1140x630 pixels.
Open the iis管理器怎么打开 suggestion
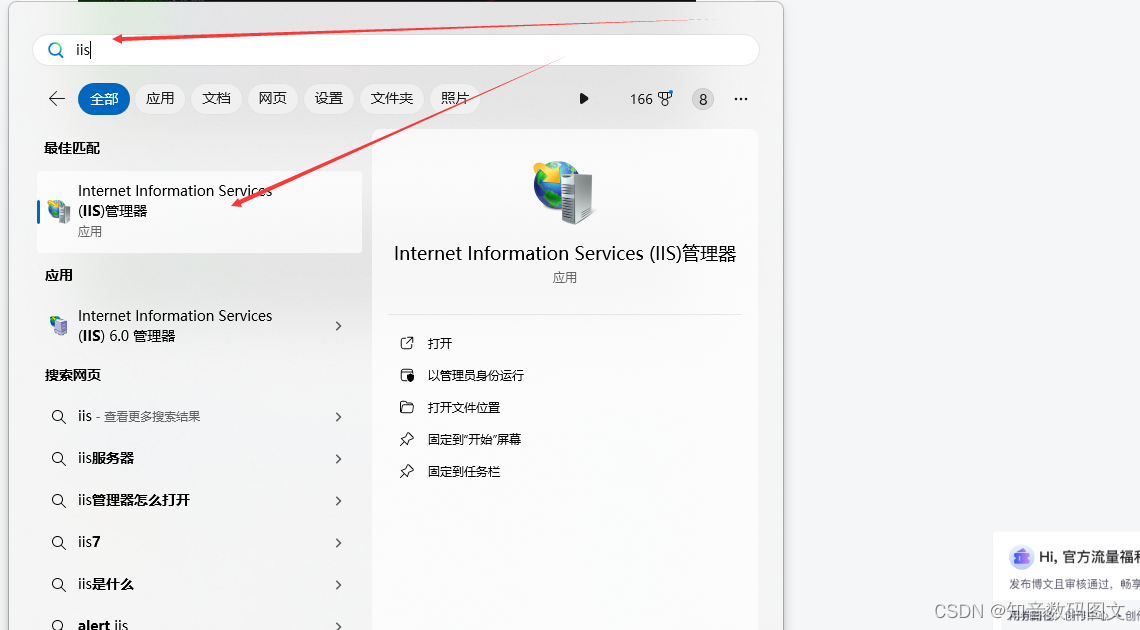tap(199, 501)
